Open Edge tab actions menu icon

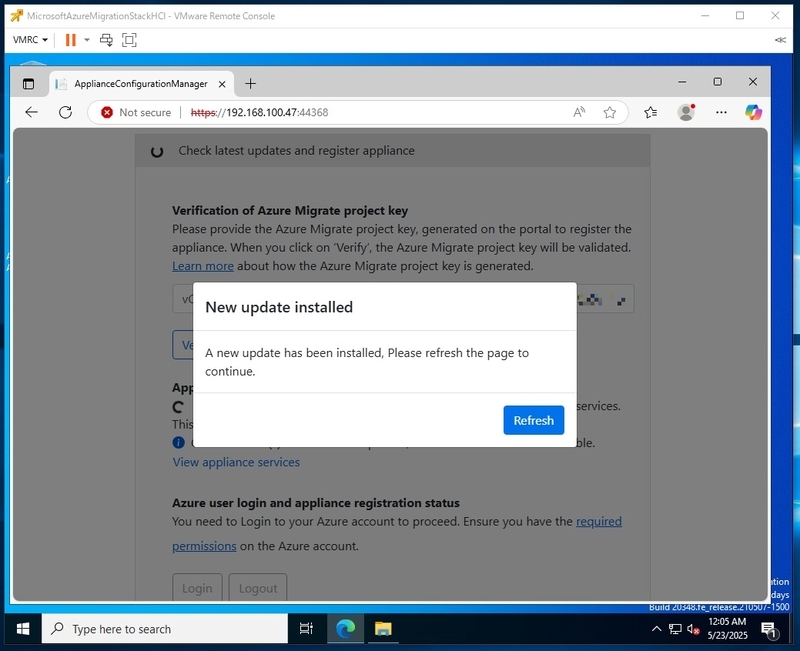(29, 84)
